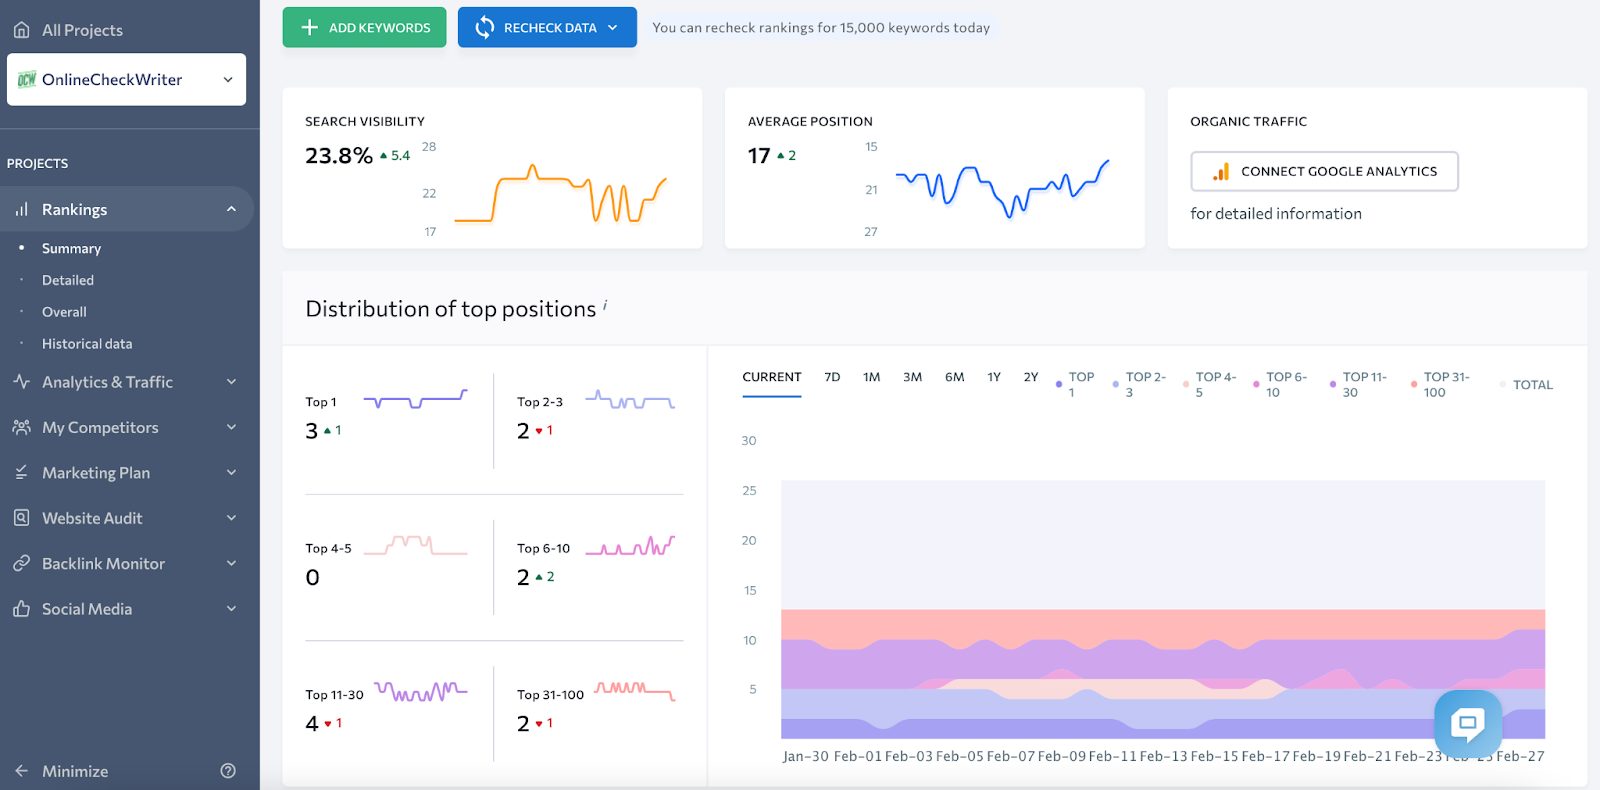Image resolution: width=1600 pixels, height=790 pixels.
Task: Expand My Competitors chevron
Action: (231, 427)
